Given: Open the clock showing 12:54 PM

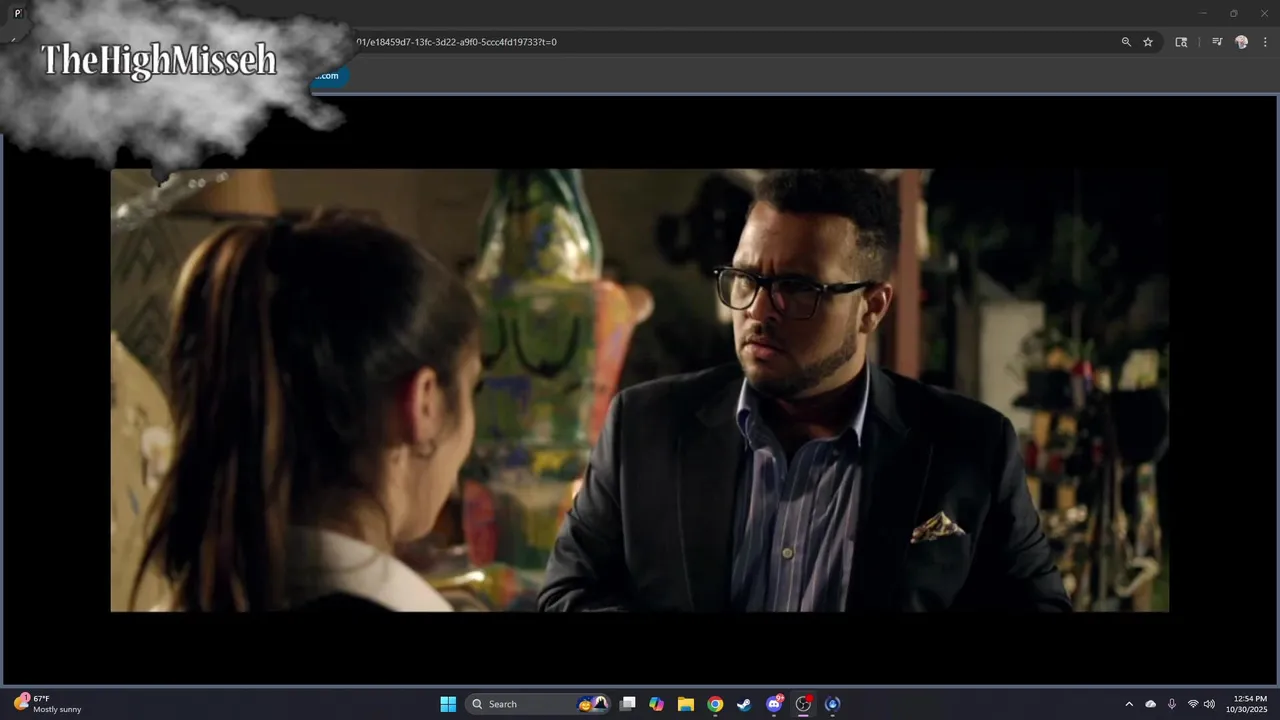Looking at the screenshot, I should click(1247, 704).
